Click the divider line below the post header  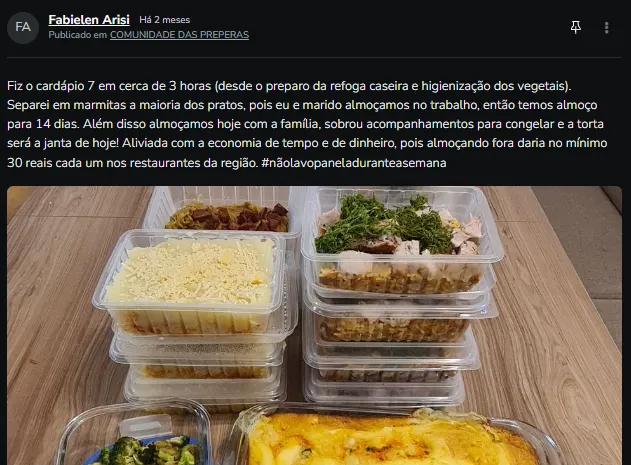pos(314,58)
